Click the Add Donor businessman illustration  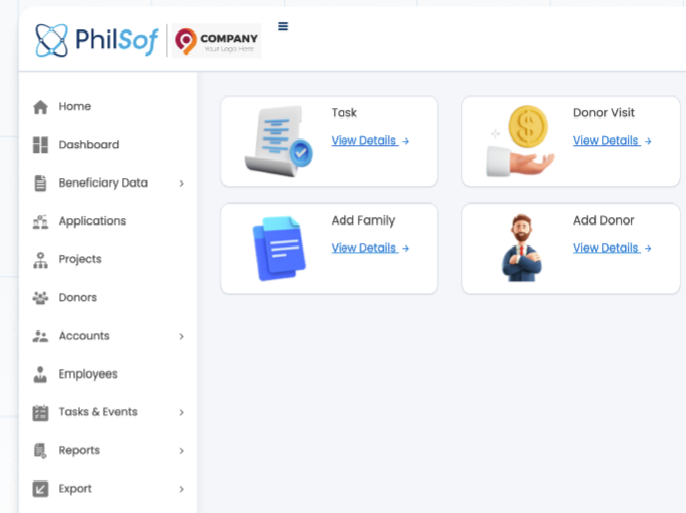(x=520, y=247)
